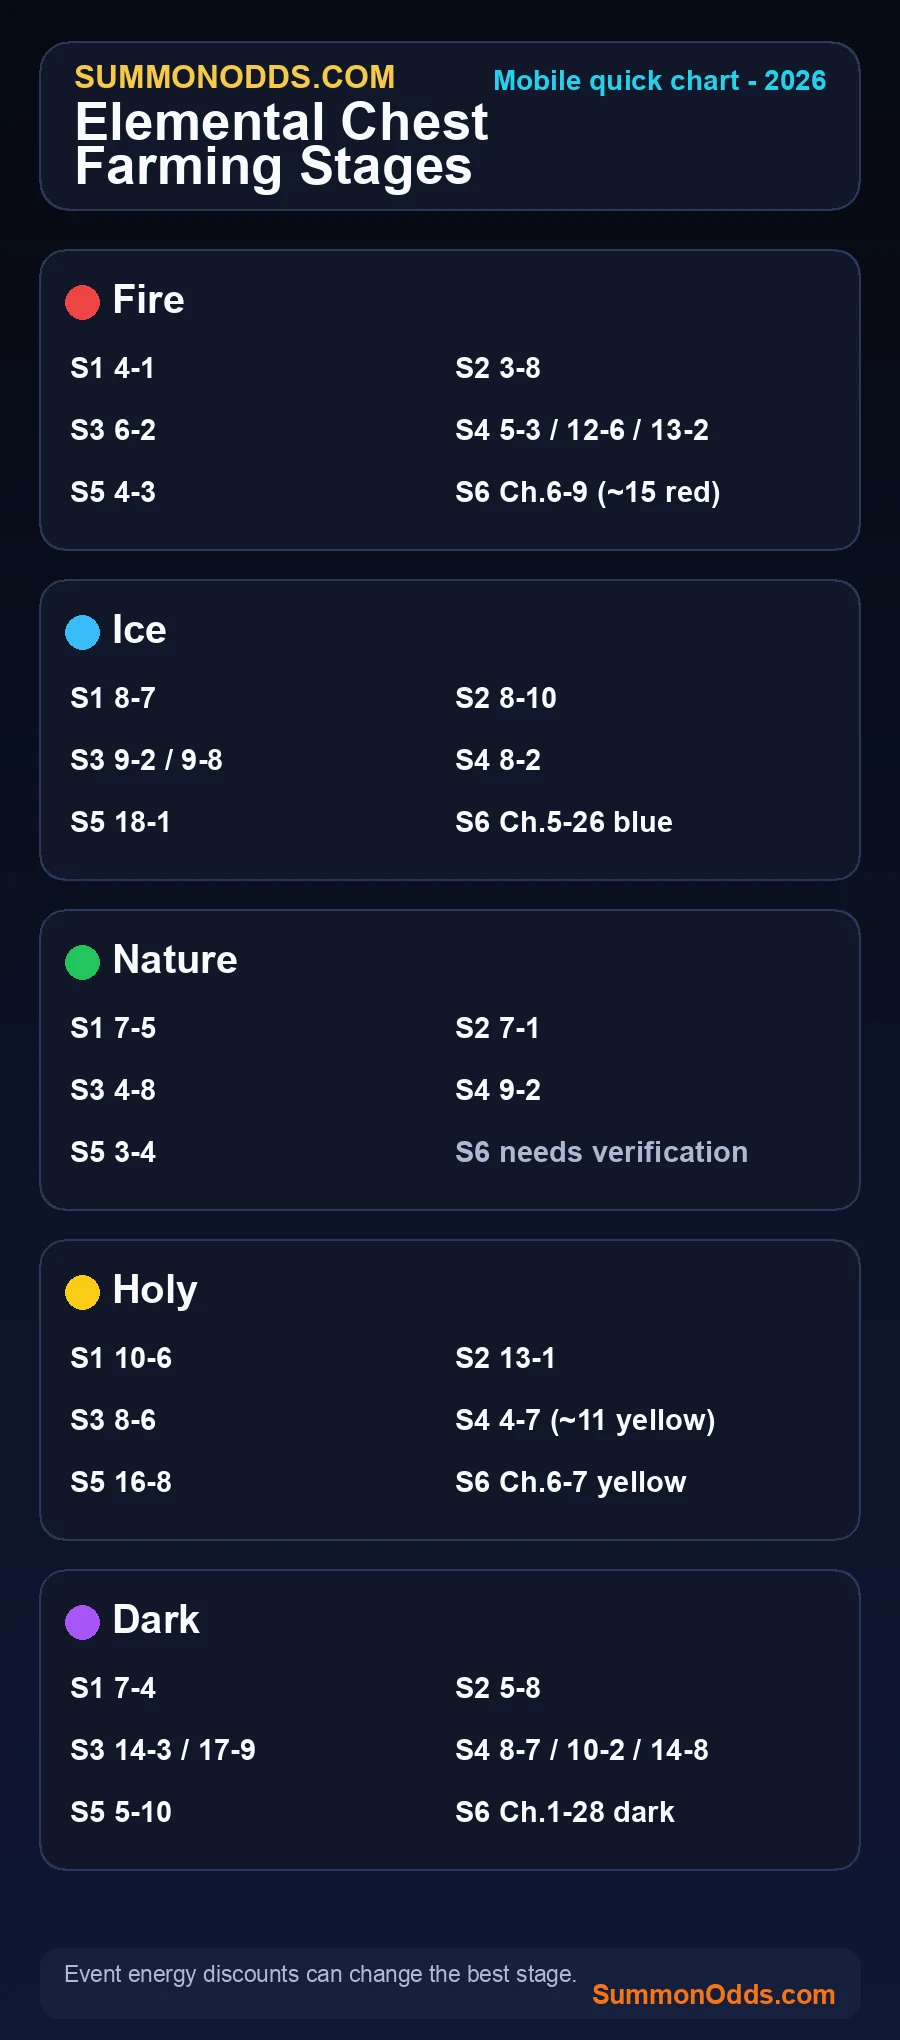Screen dimensions: 900x2040
Task: Click Holy S4 4-7 yellow entry
Action: pyautogui.click(x=585, y=1421)
